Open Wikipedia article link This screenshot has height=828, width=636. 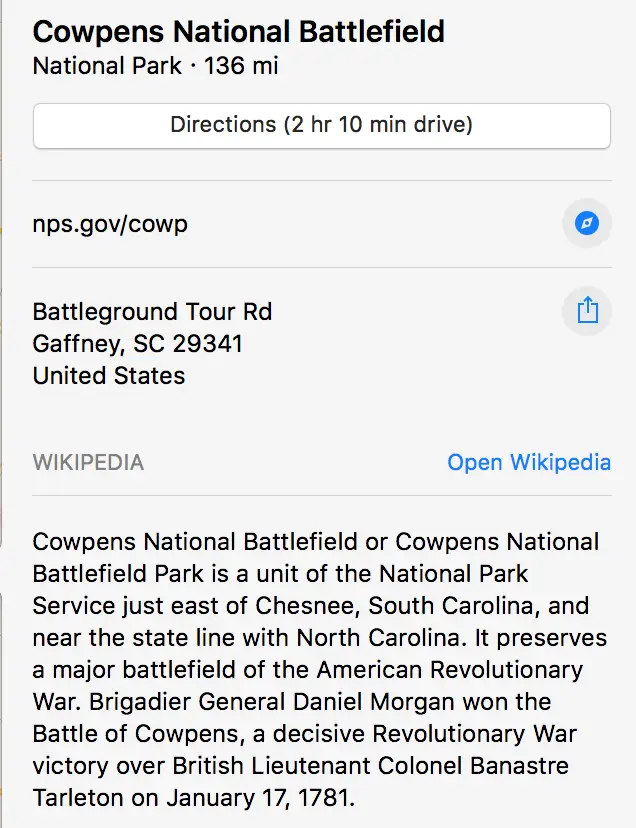[528, 462]
